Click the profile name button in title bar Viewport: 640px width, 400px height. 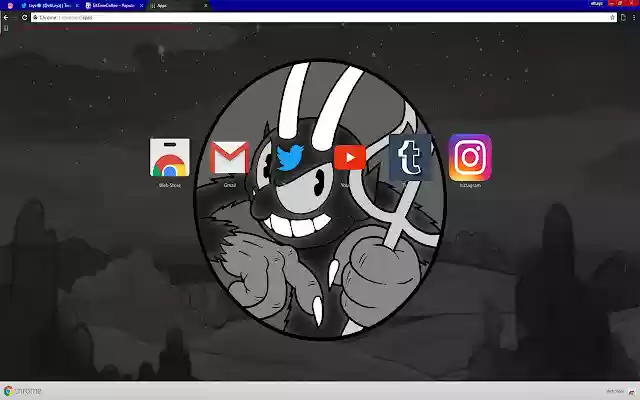[x=596, y=3]
